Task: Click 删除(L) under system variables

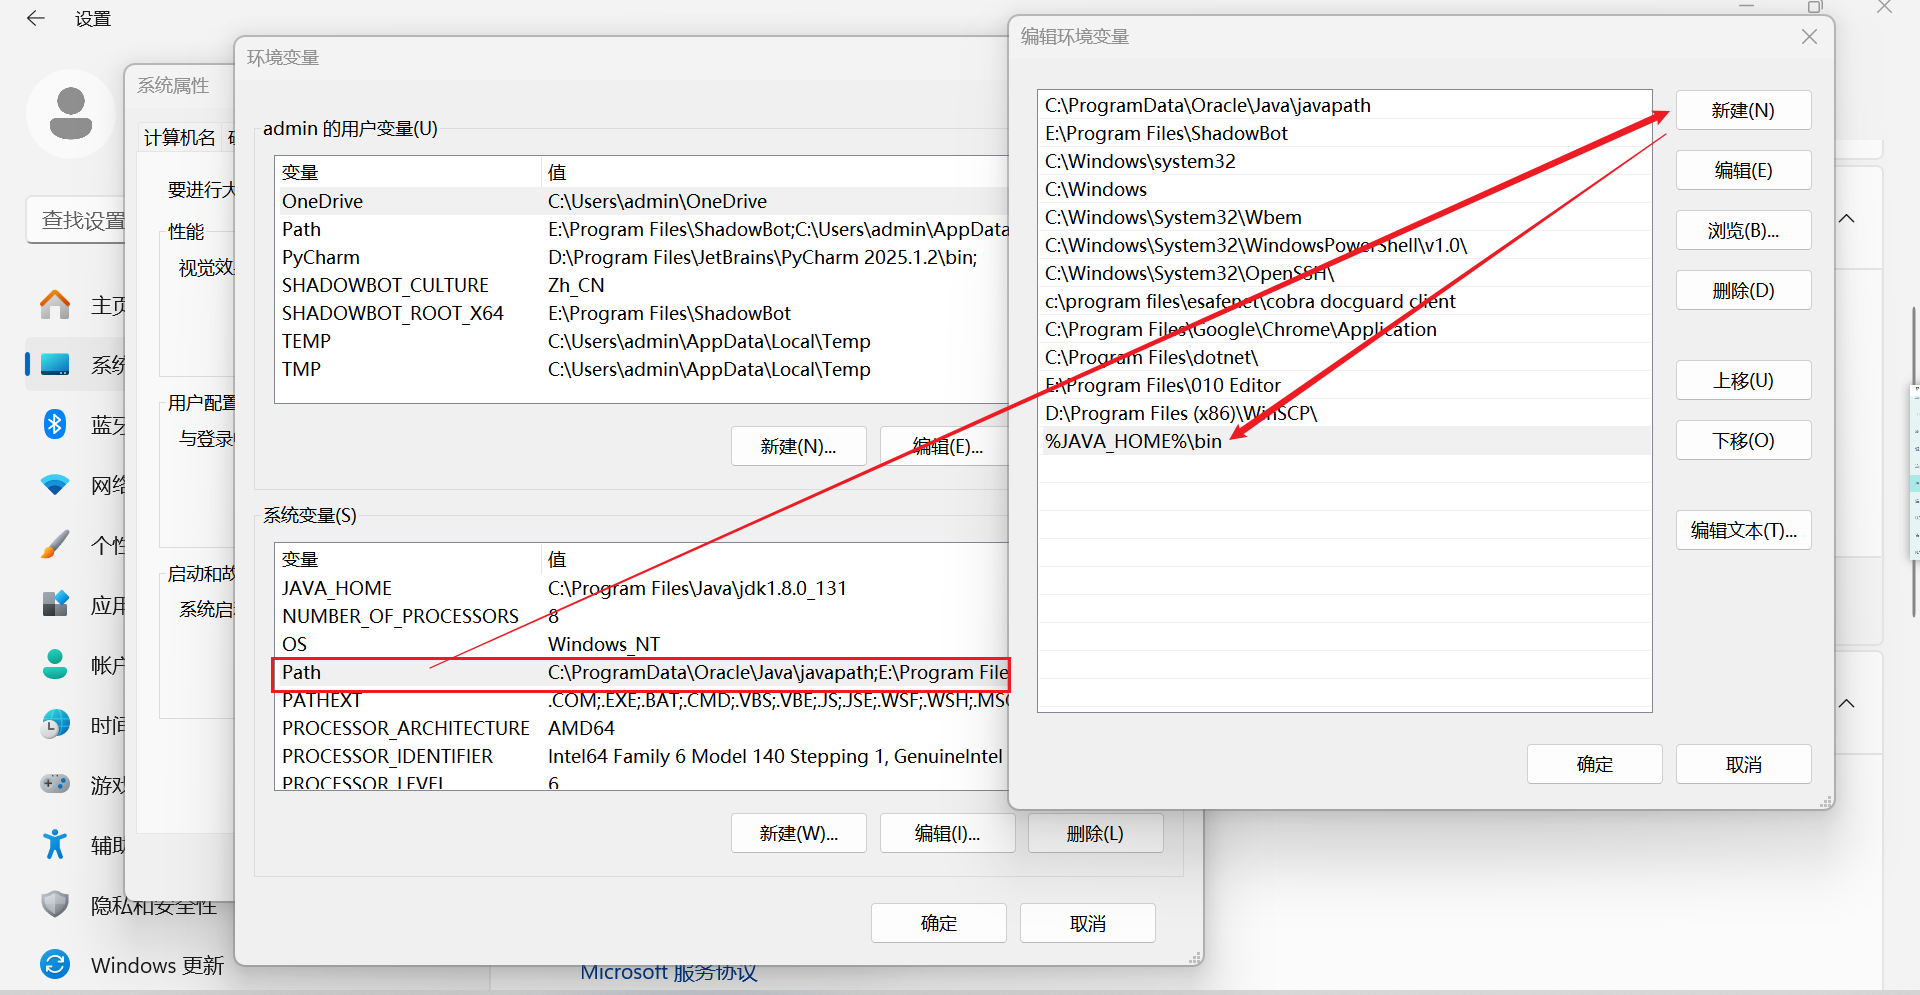Action: point(1095,833)
